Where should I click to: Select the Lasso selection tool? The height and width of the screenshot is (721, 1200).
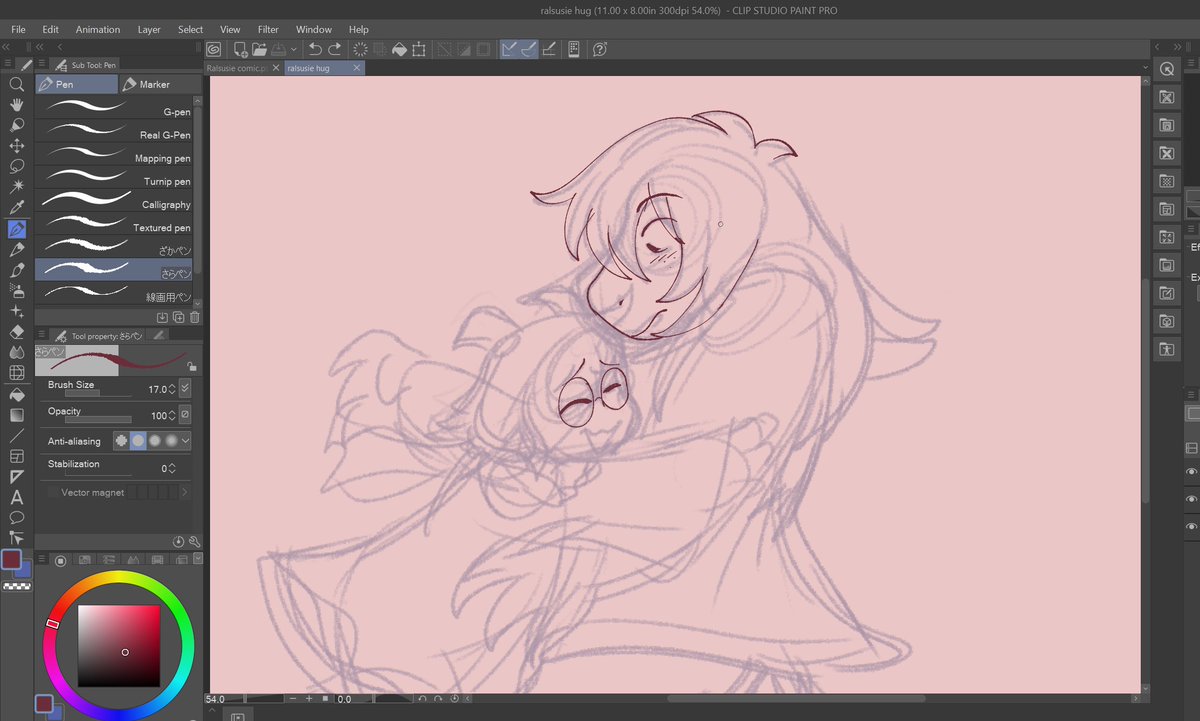[x=17, y=166]
